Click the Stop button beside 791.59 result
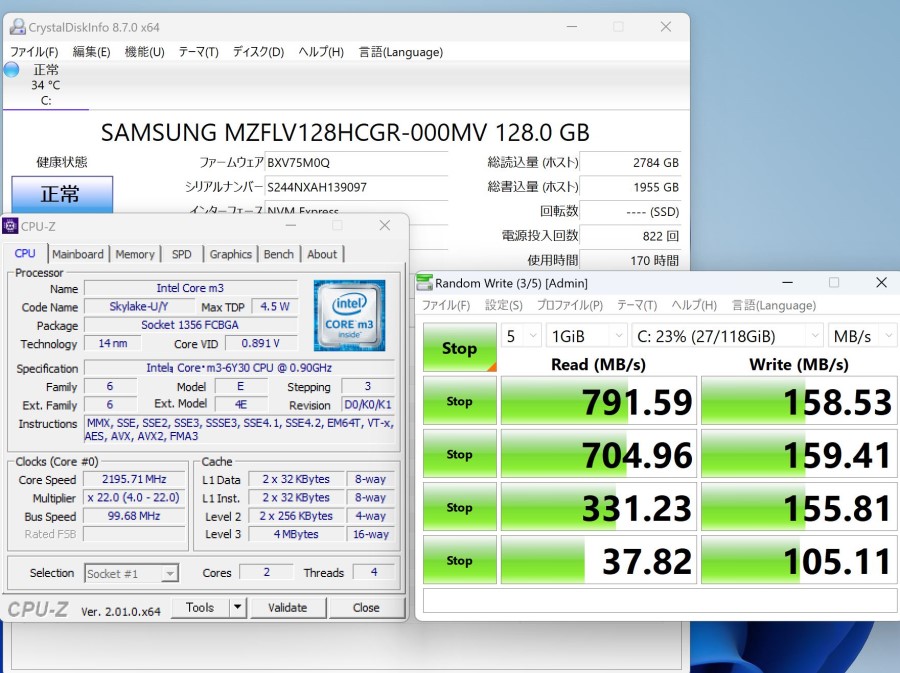 [460, 401]
